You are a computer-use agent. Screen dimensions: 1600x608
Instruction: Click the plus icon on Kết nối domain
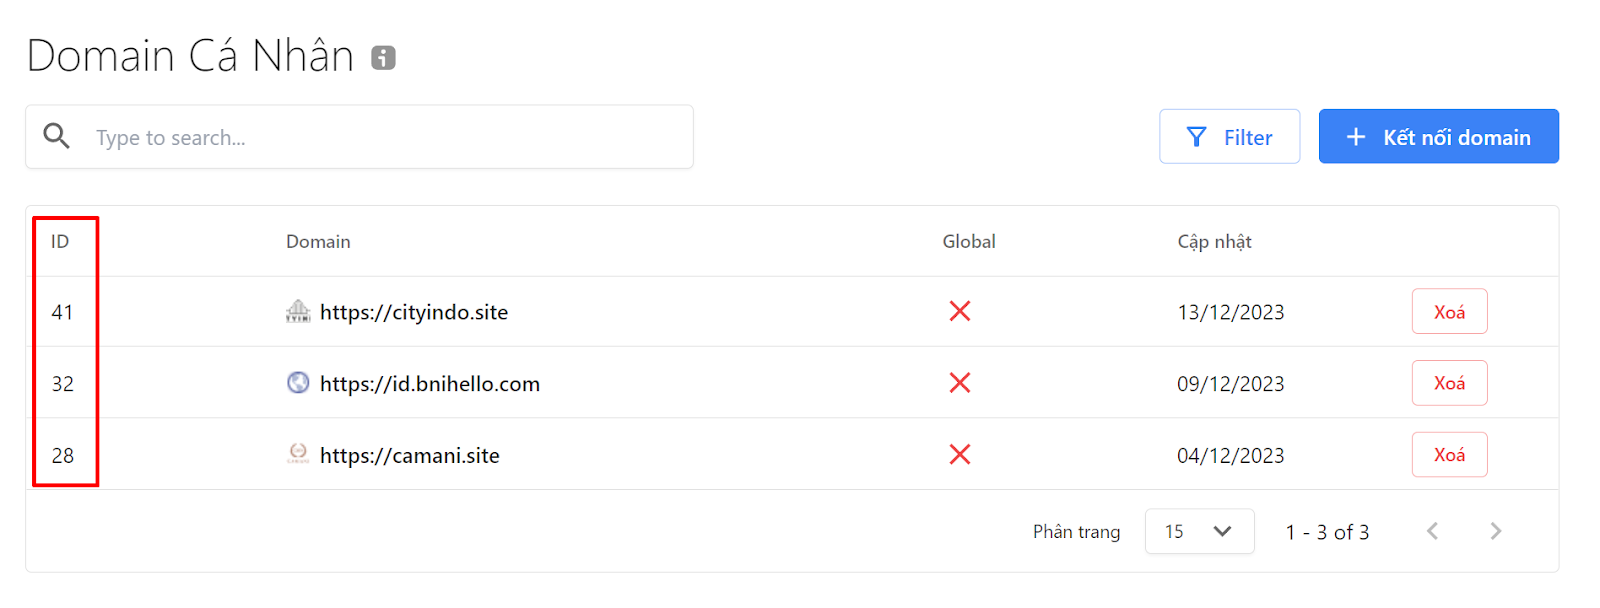tap(1356, 137)
